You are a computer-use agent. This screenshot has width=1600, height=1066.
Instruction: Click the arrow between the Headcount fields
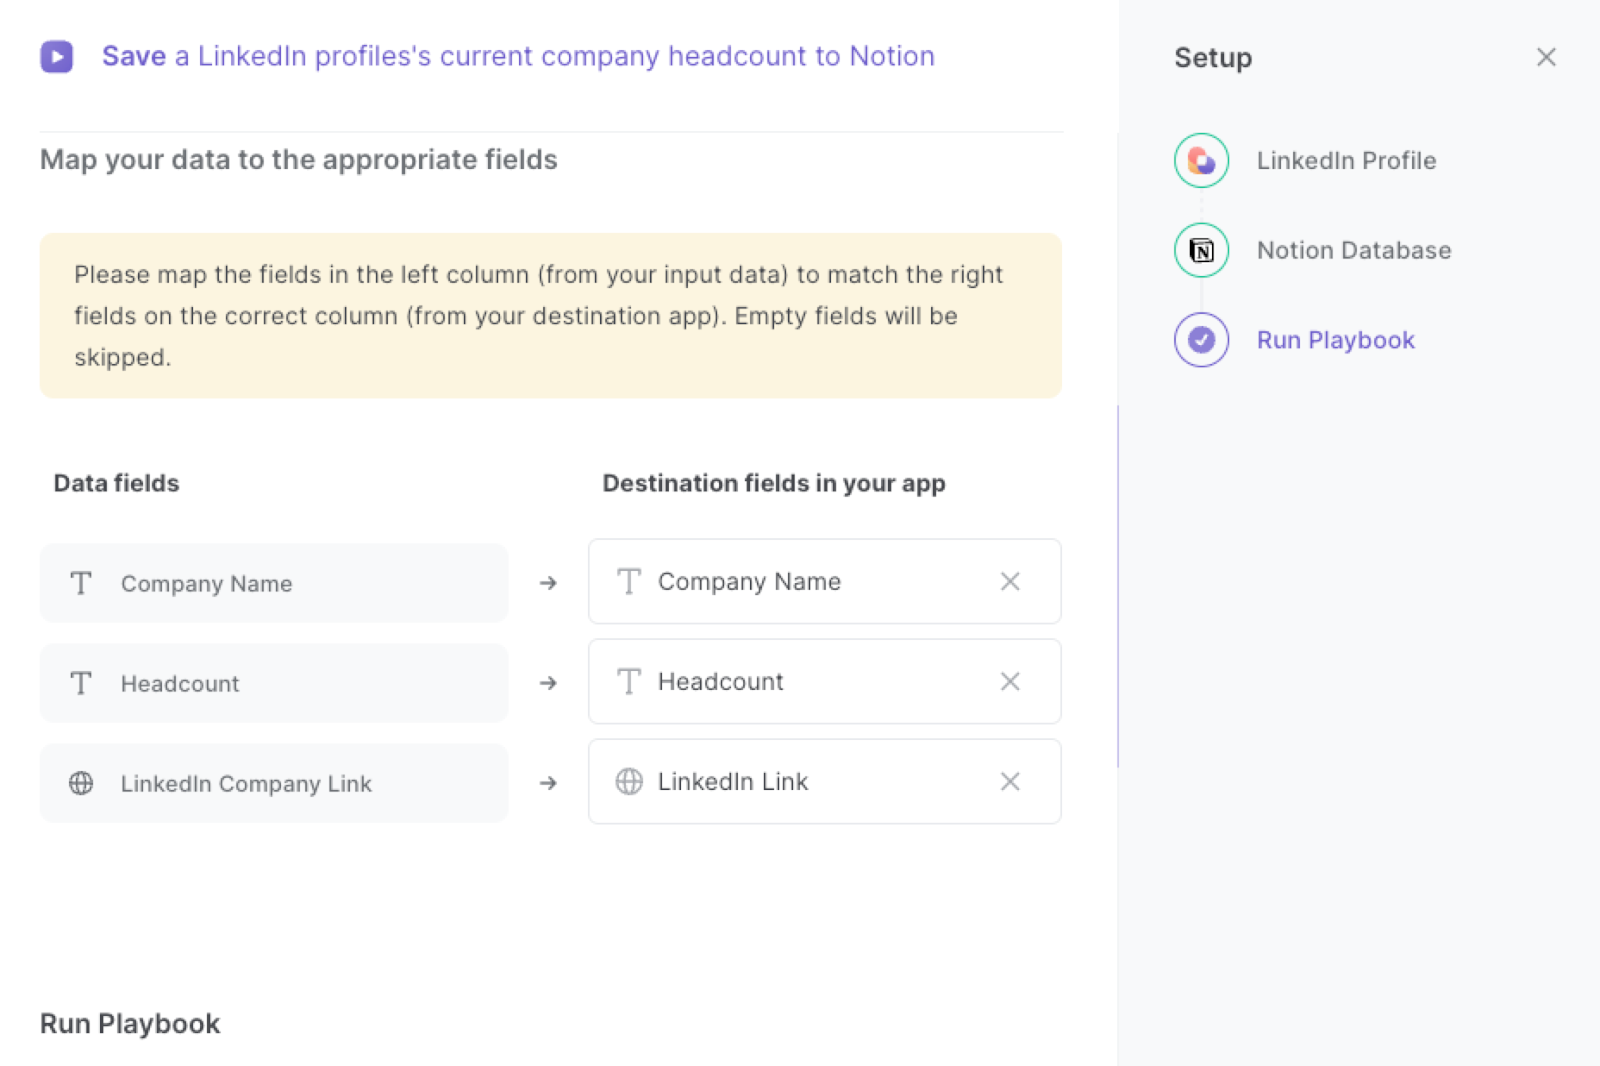(548, 683)
